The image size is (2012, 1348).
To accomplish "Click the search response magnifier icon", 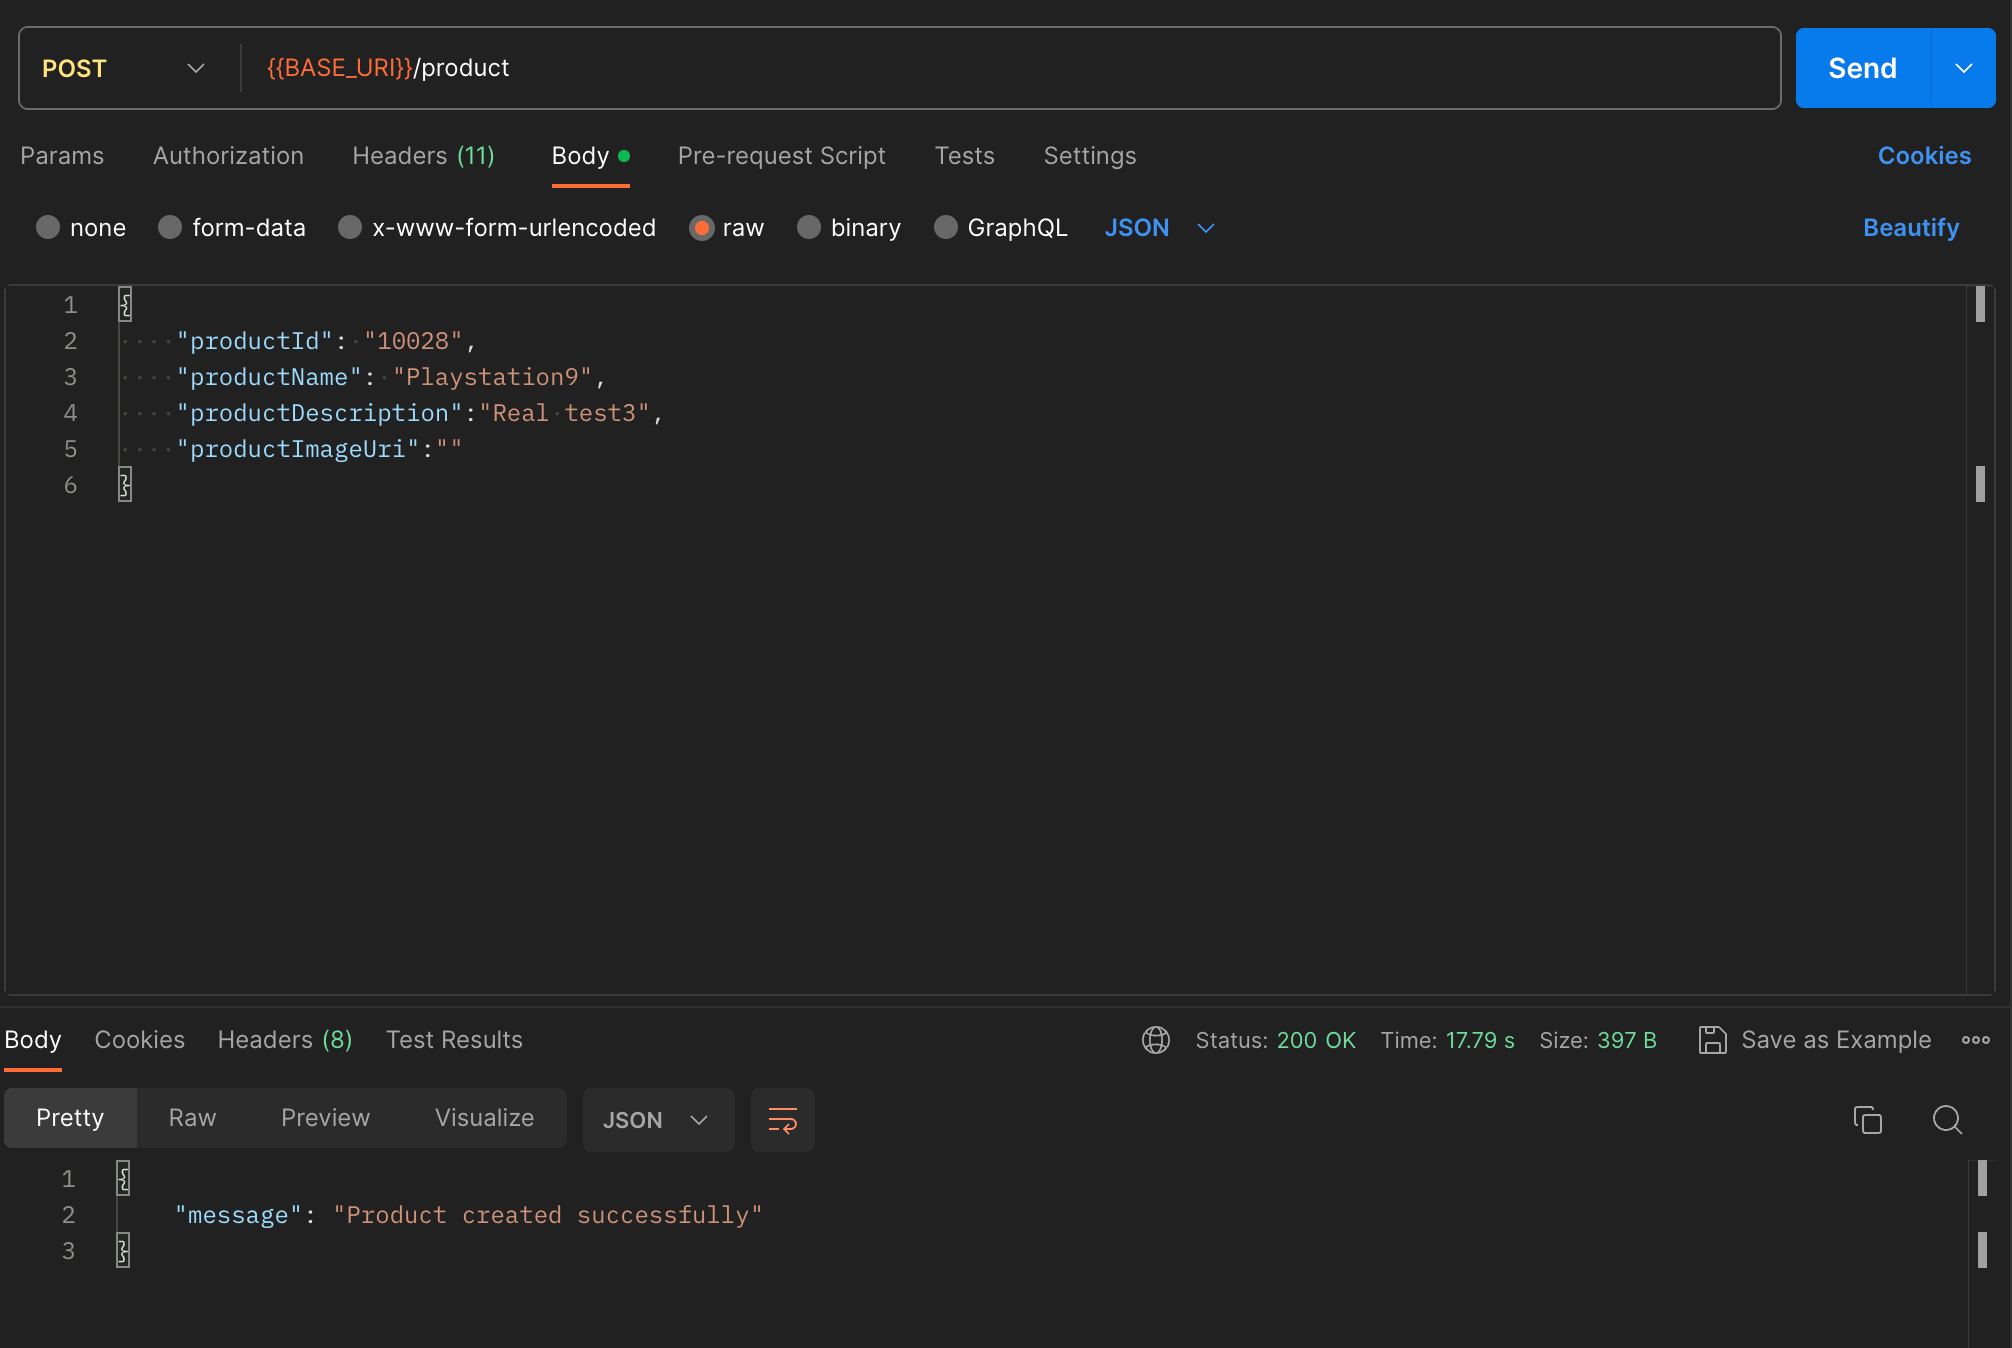I will (1946, 1119).
